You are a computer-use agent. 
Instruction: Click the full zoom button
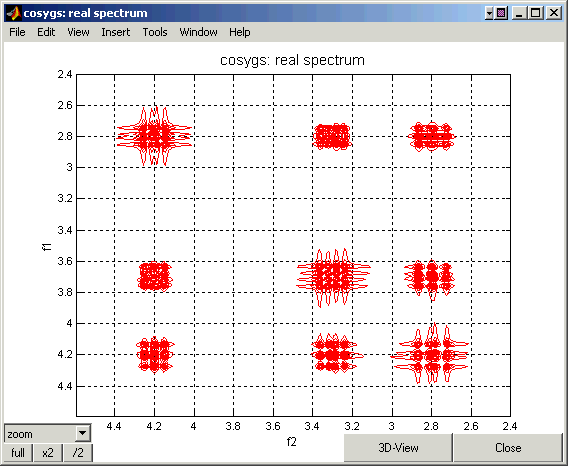coord(18,453)
